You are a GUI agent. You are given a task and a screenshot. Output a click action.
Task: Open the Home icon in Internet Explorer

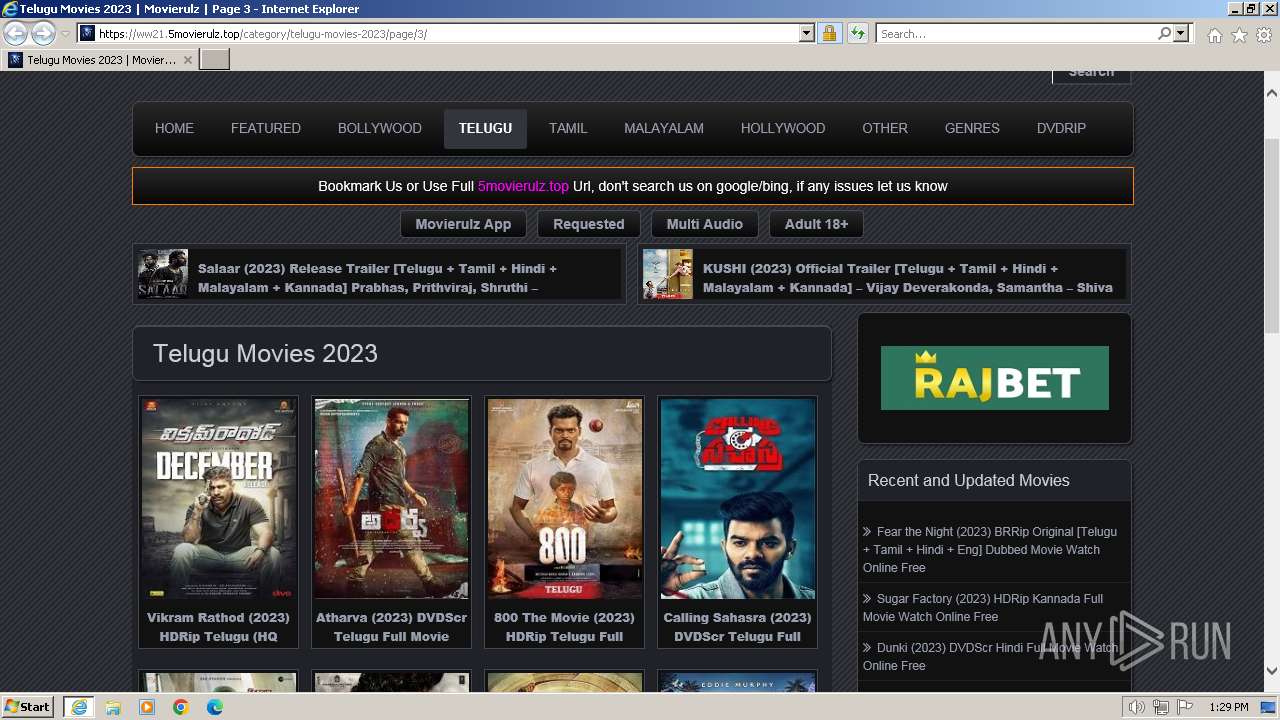pos(1214,35)
